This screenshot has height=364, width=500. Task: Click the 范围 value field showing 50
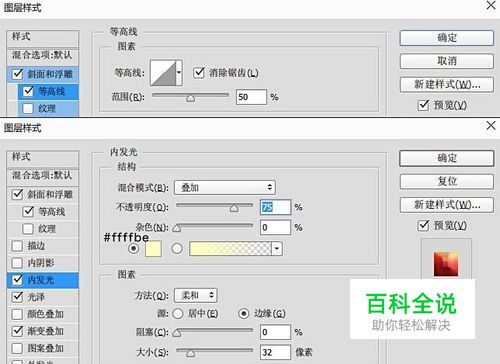pos(251,97)
